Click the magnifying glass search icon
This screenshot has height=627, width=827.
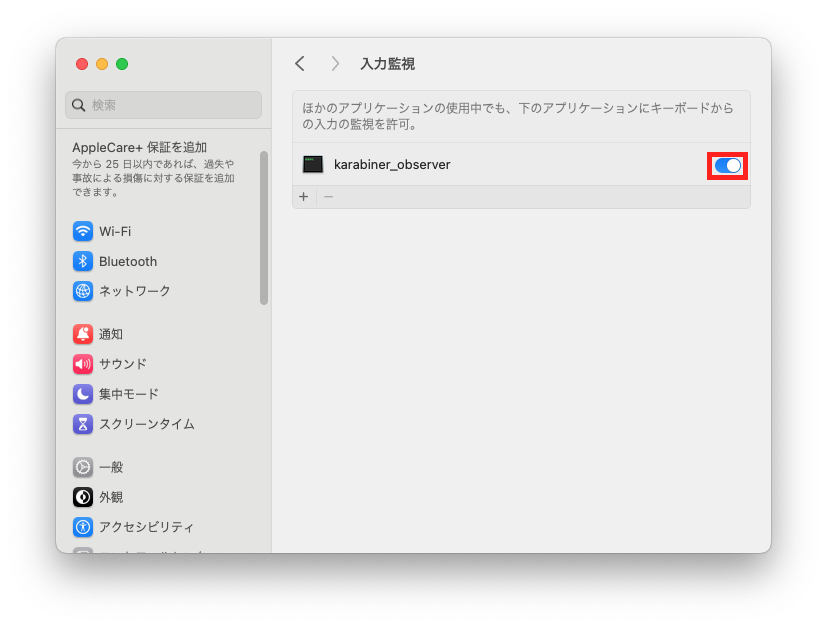click(79, 105)
